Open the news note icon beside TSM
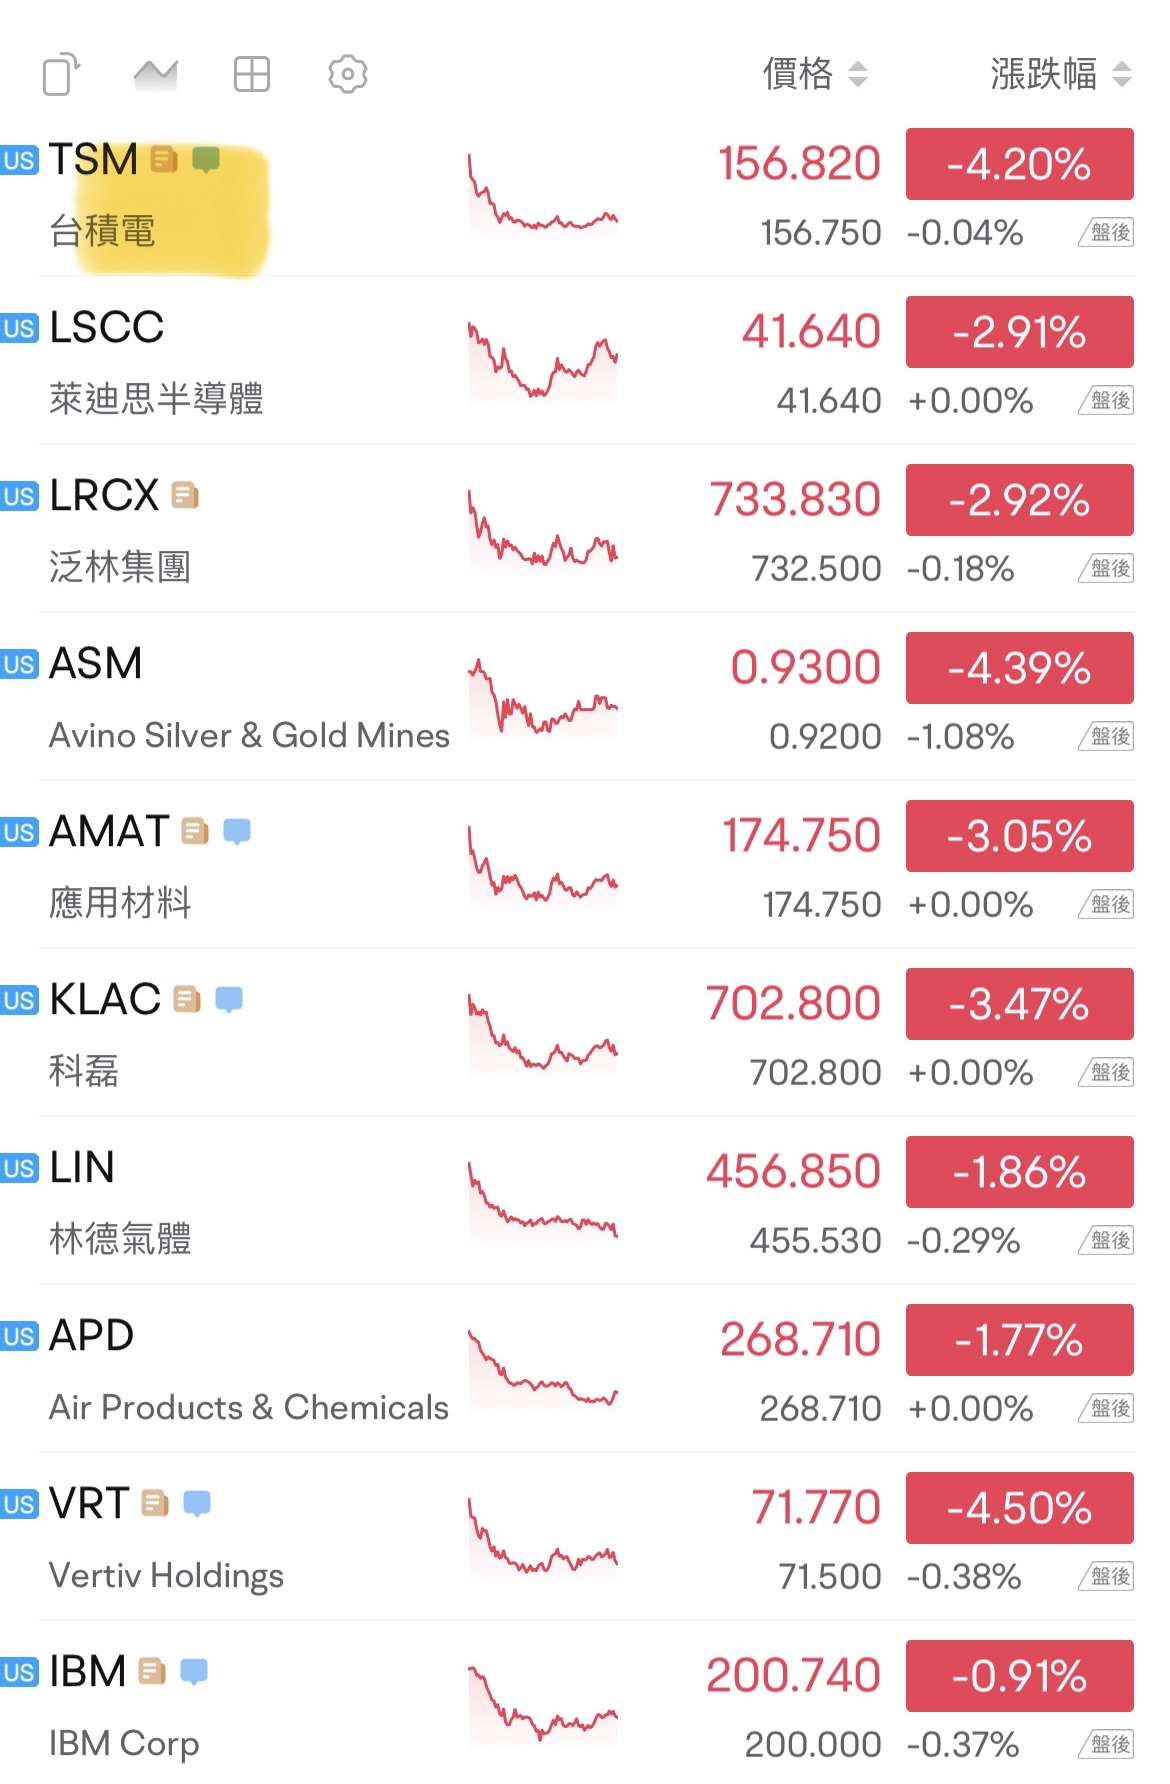 click(x=164, y=159)
